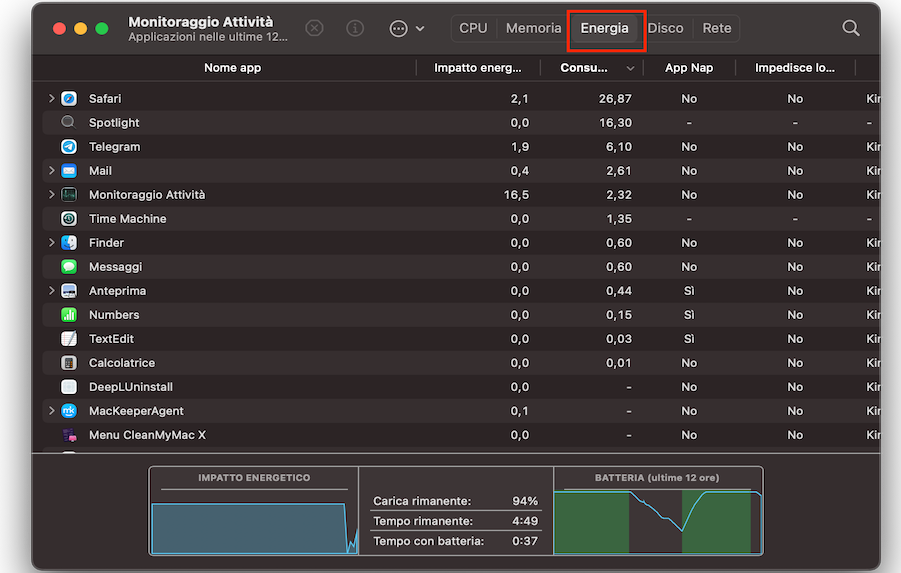The width and height of the screenshot is (901, 573).
Task: Click the search magnifier icon
Action: coord(851,28)
